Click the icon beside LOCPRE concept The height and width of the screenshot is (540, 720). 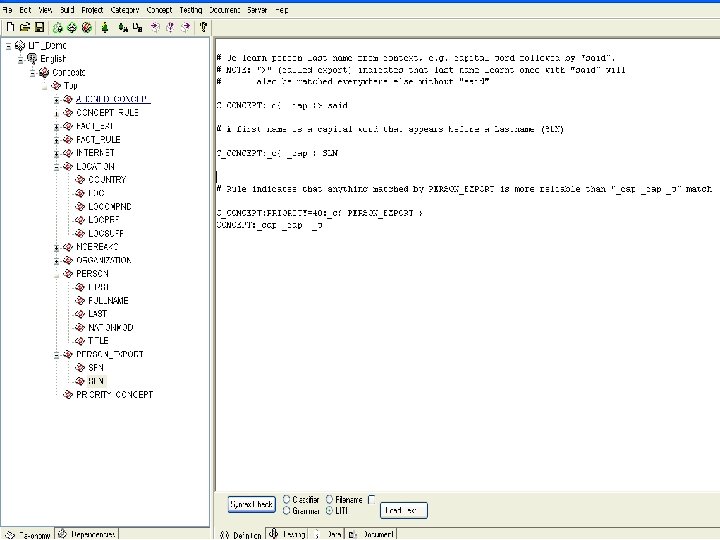click(x=80, y=220)
